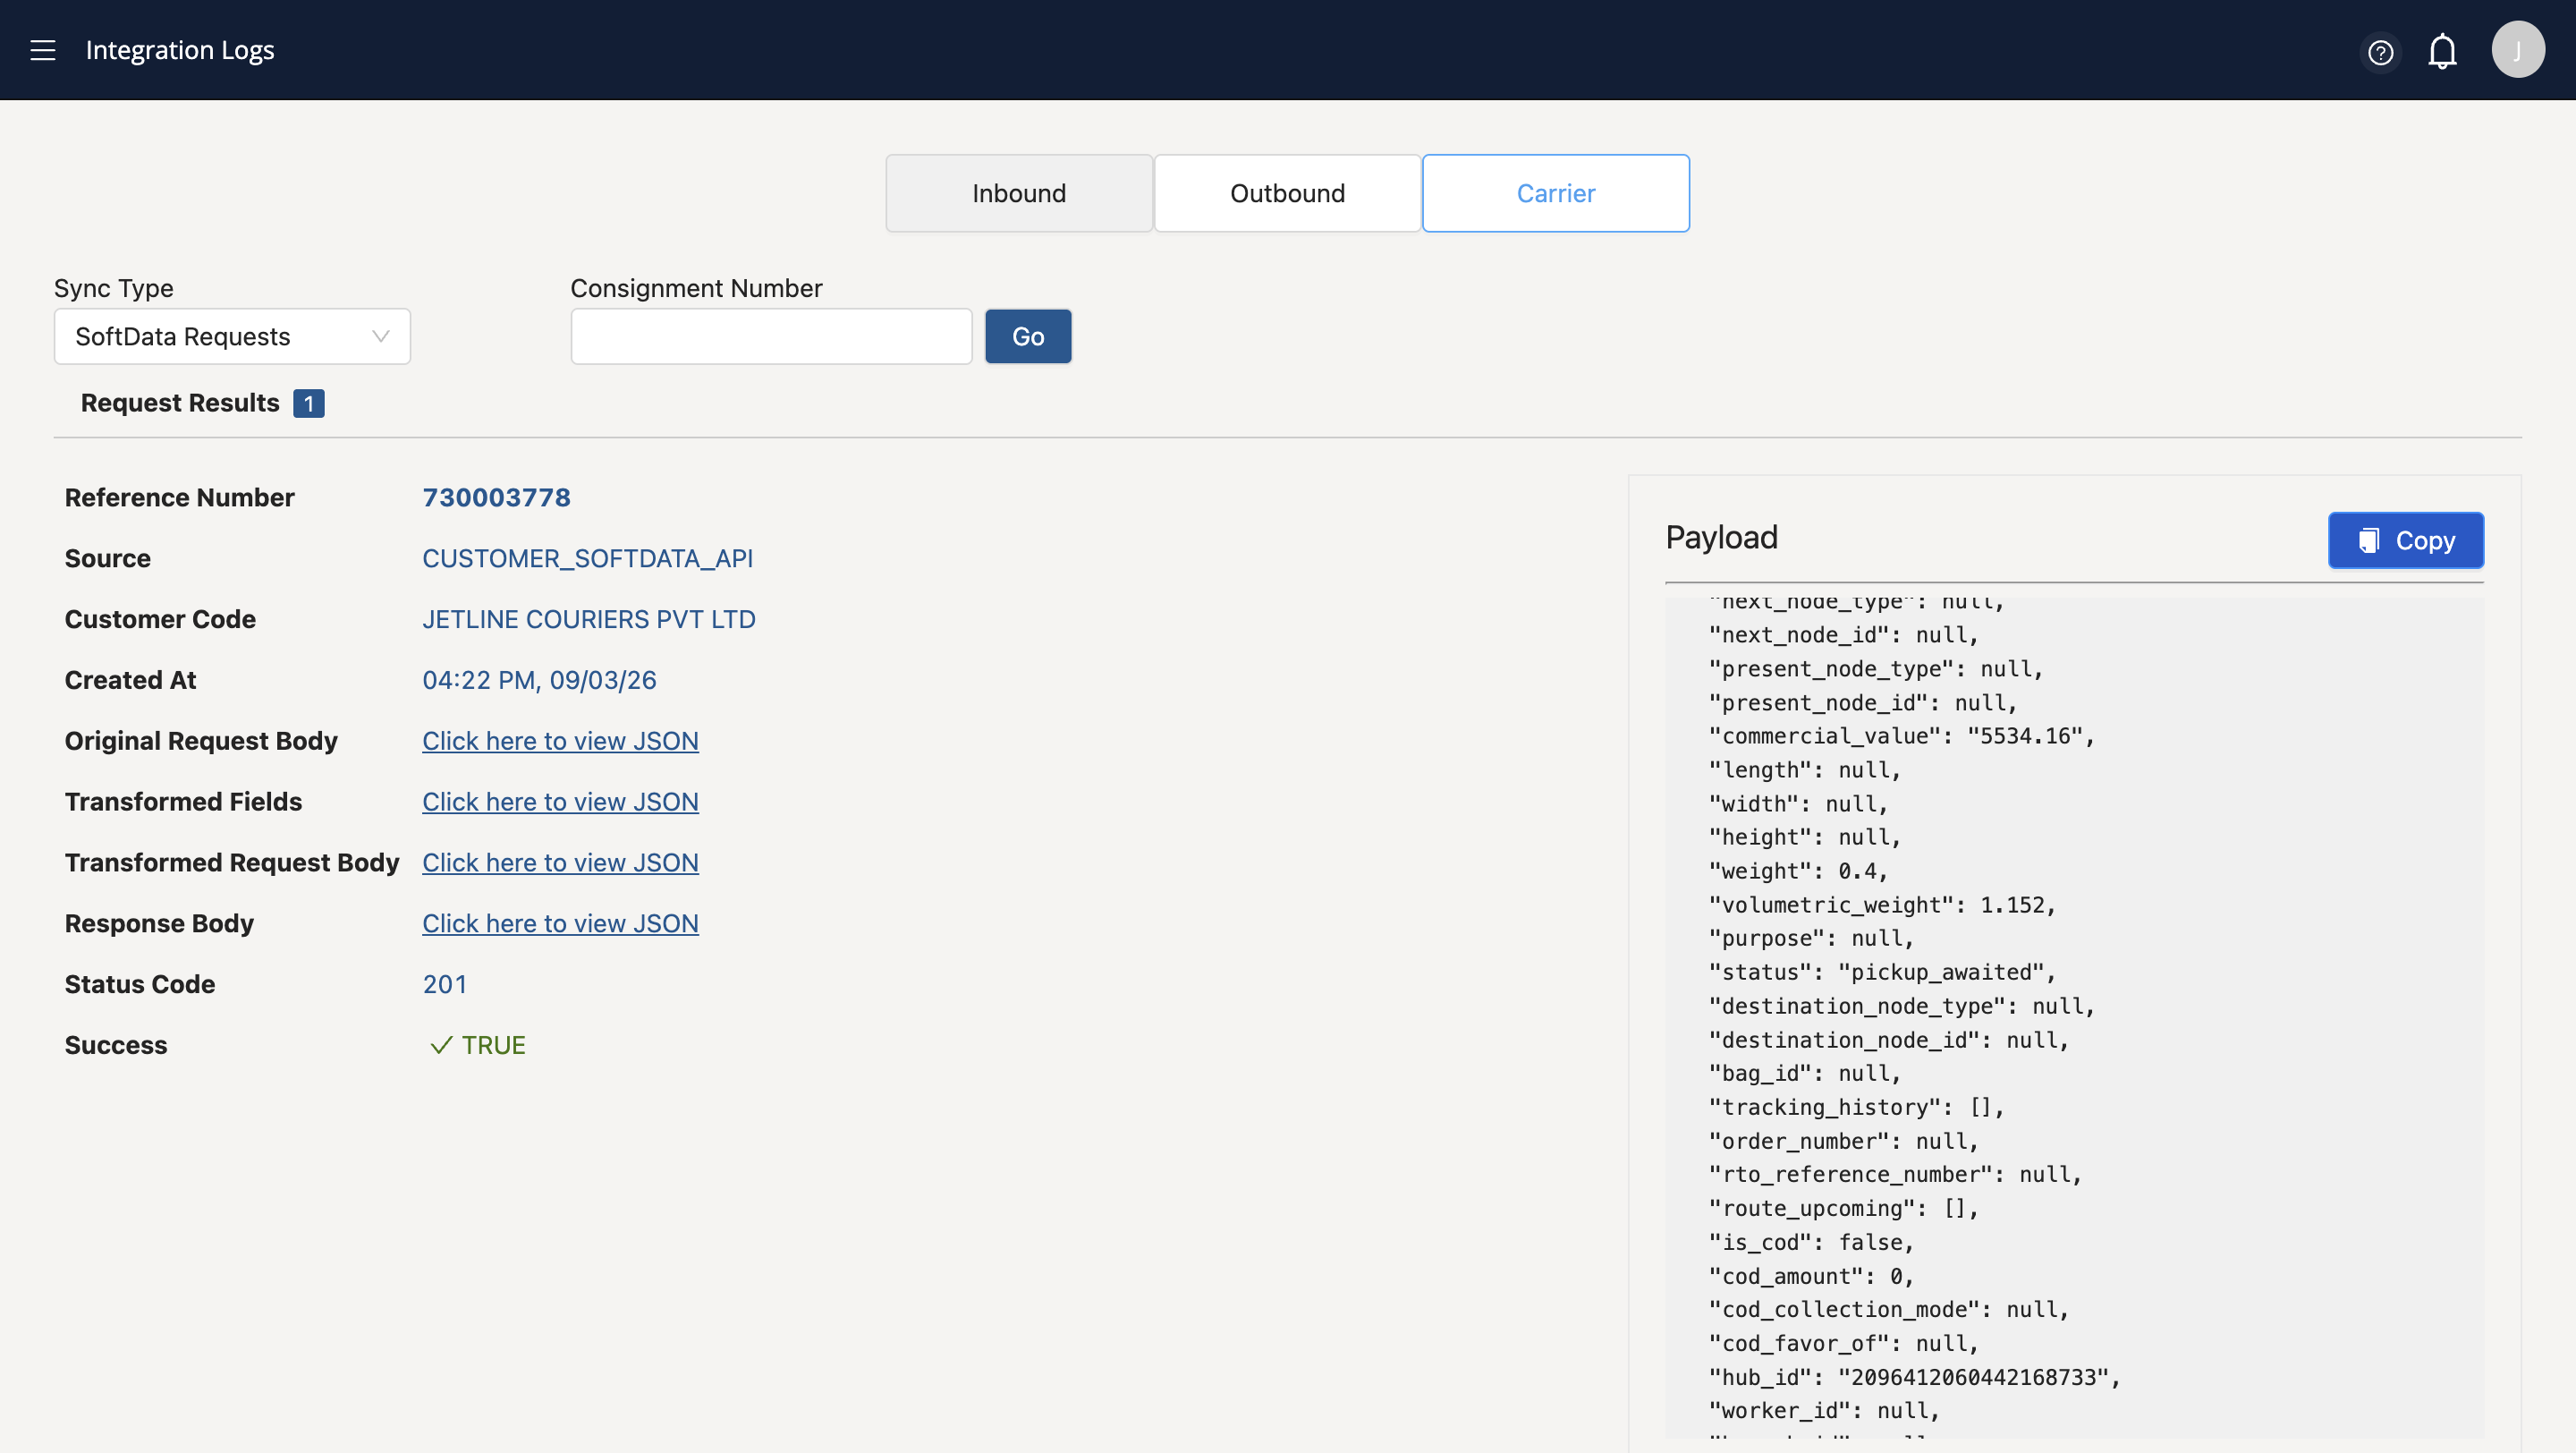2576x1453 pixels.
Task: Open the notifications bell
Action: pyautogui.click(x=2442, y=51)
